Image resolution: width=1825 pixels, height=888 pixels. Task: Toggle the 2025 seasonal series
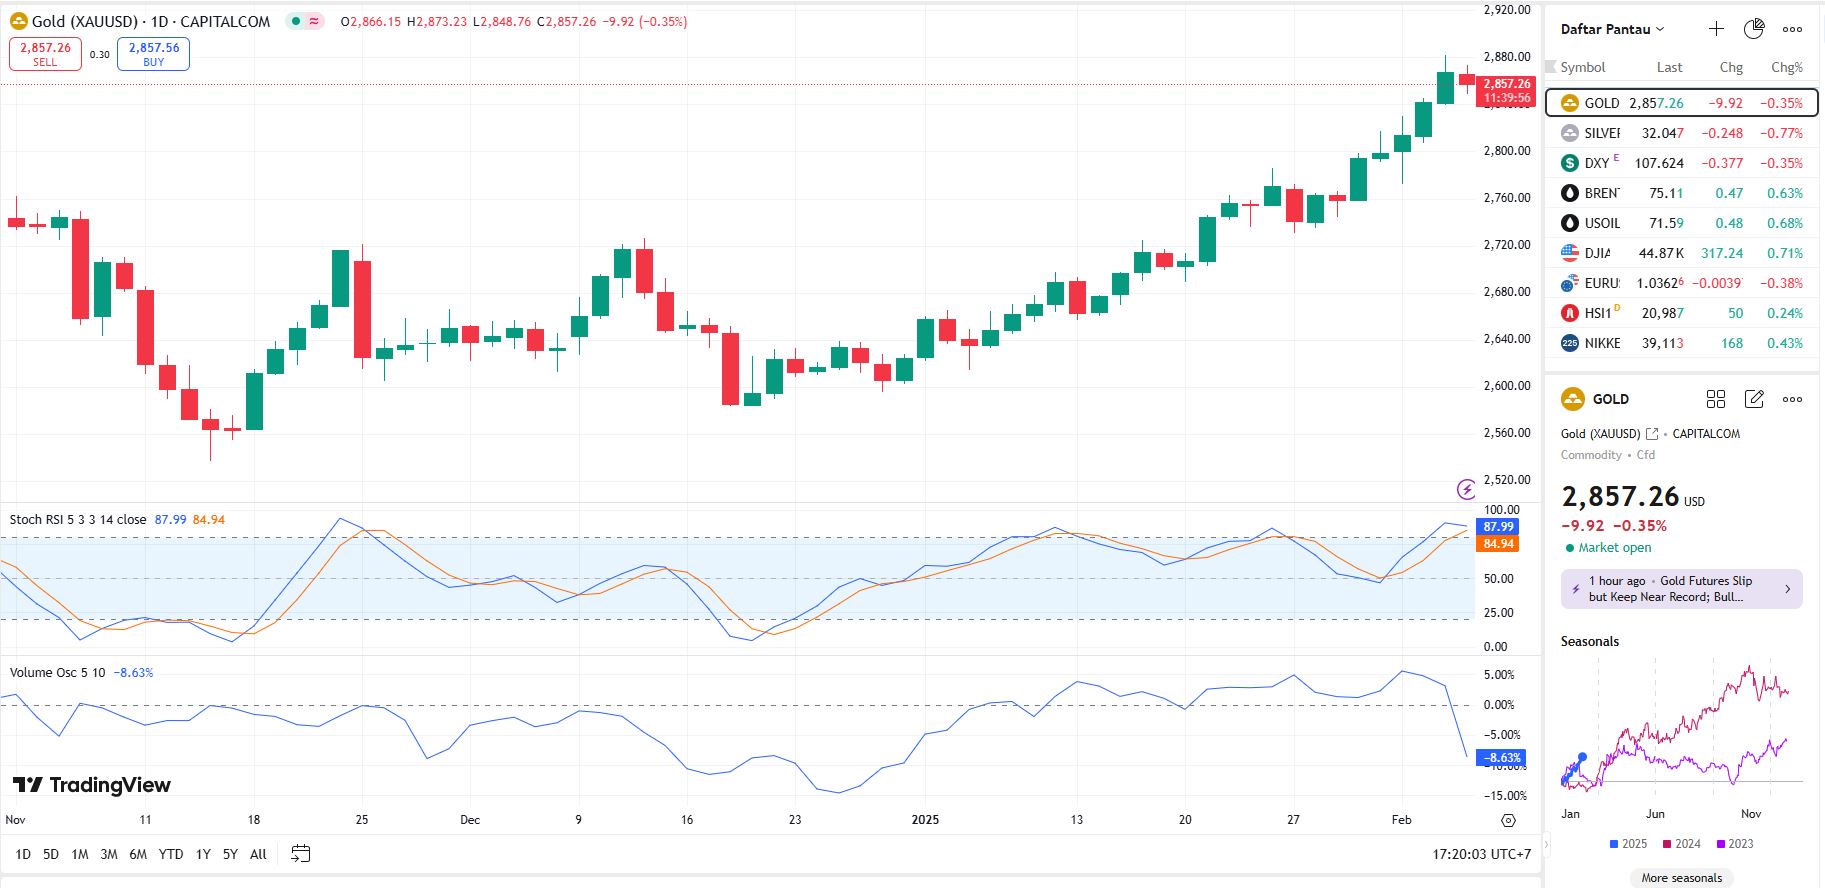pos(1628,844)
